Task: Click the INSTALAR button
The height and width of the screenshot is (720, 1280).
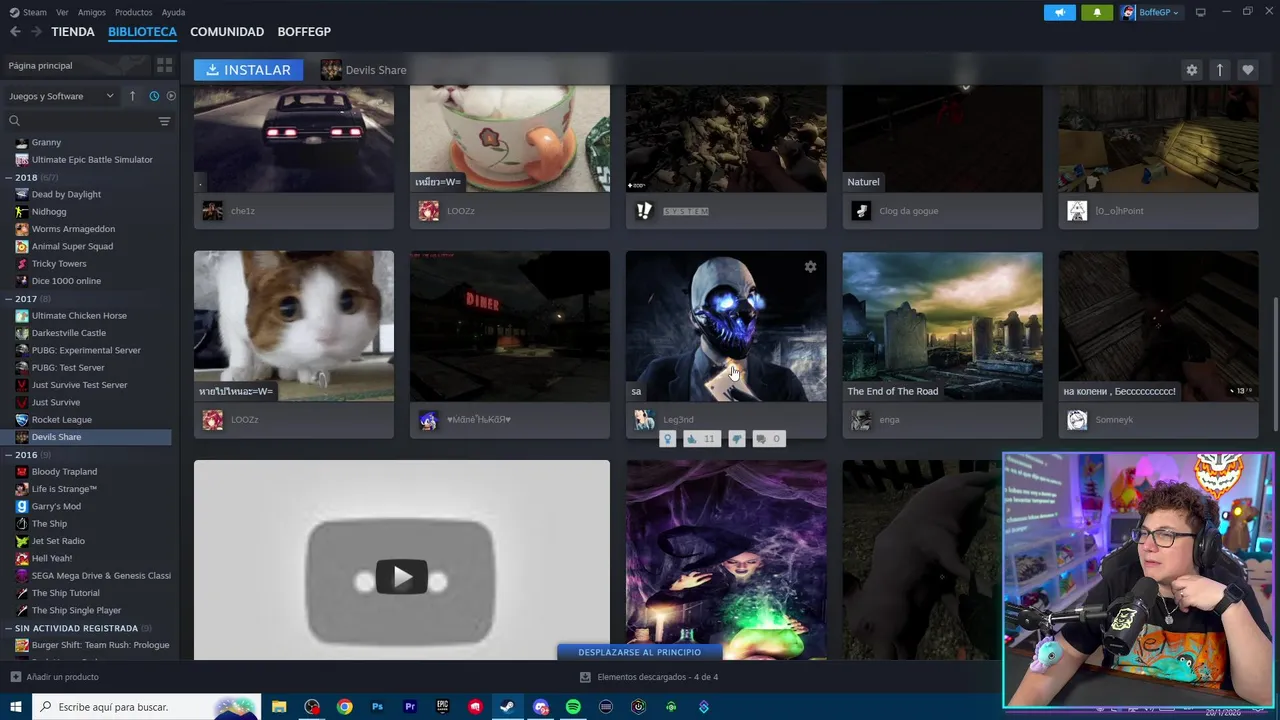Action: (x=248, y=70)
